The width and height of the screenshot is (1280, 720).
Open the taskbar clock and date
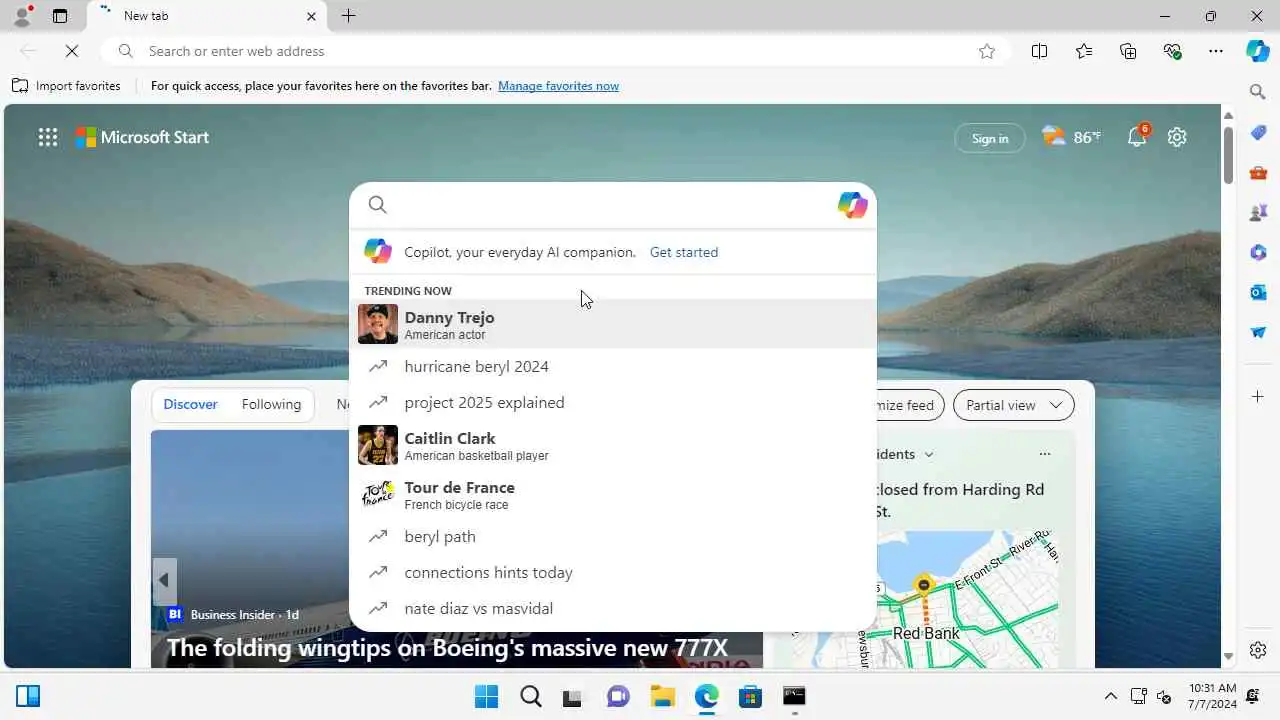point(1212,696)
